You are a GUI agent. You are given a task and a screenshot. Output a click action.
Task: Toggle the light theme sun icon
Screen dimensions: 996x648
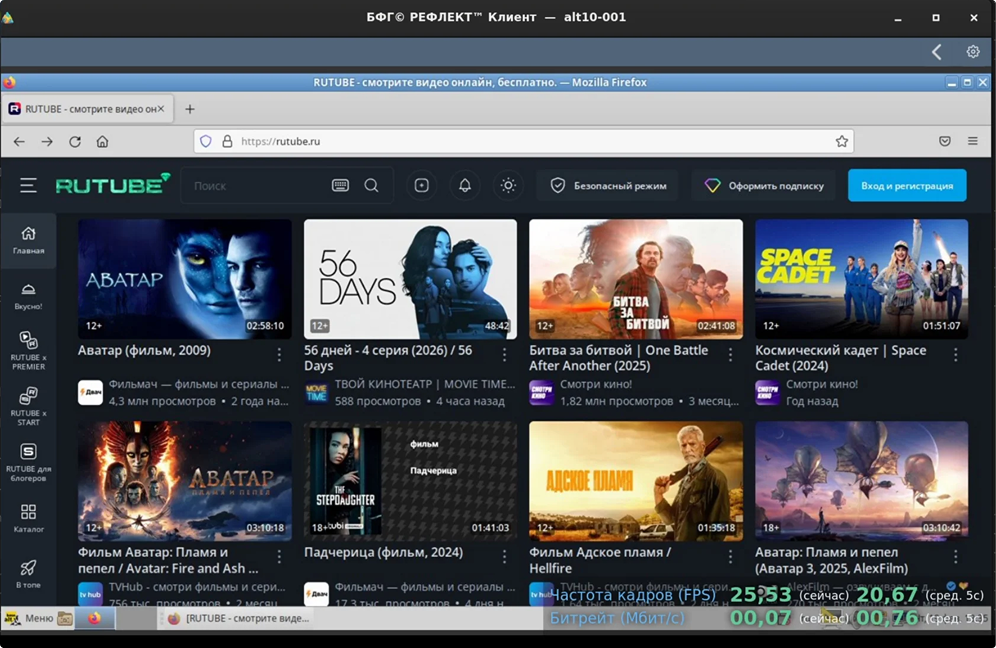[508, 186]
